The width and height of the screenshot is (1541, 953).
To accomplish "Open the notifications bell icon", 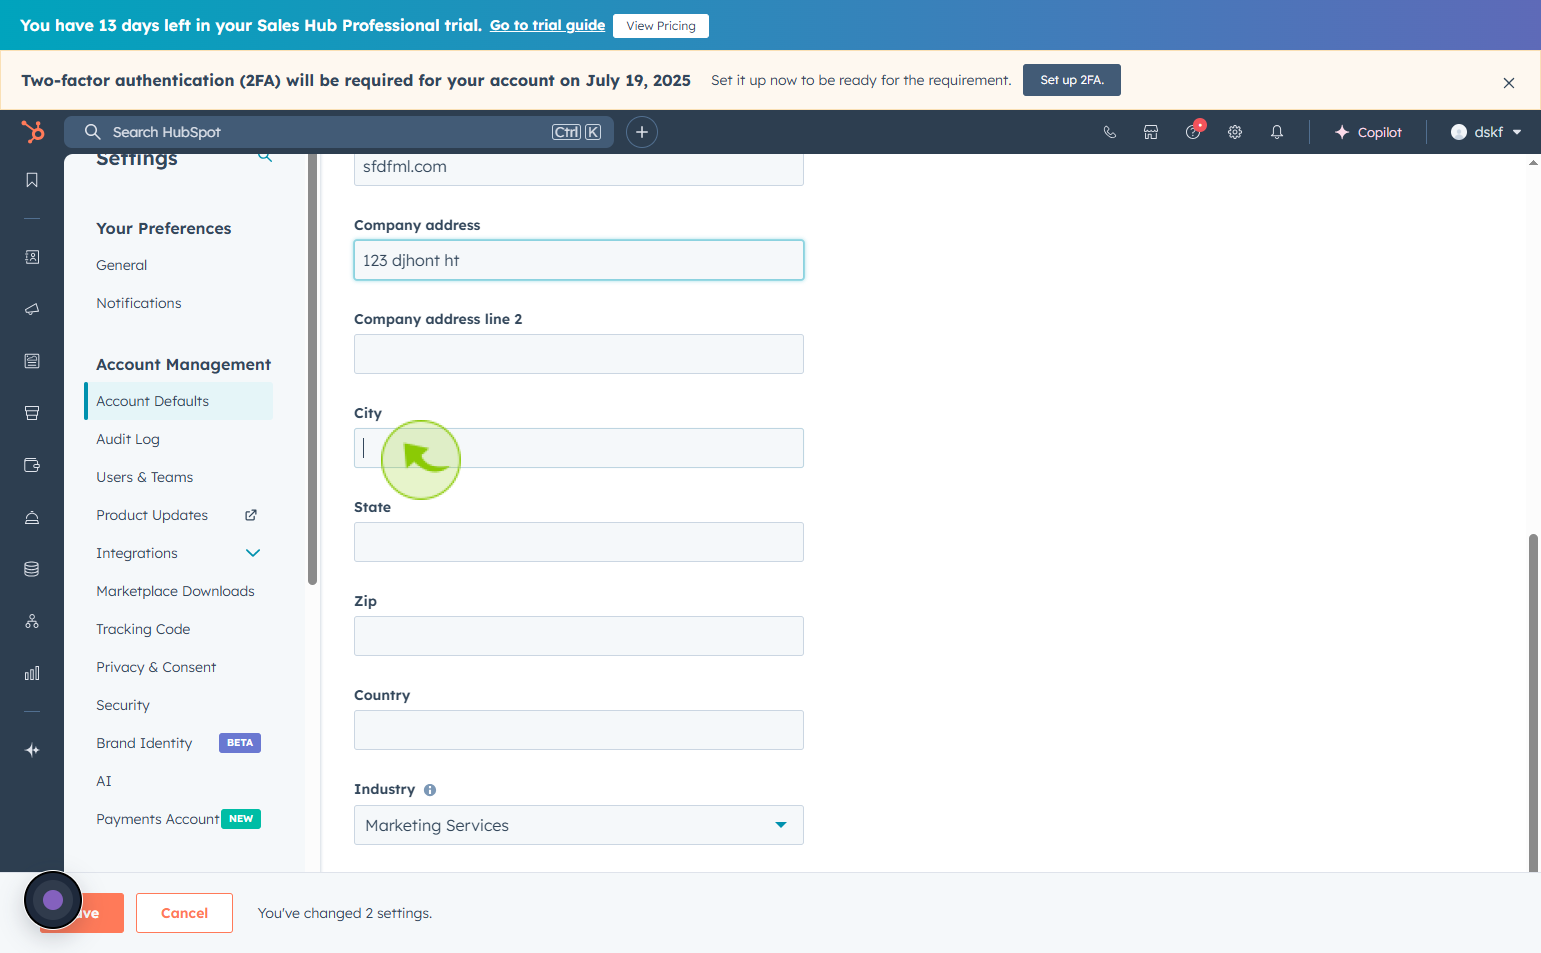I will 1277,132.
